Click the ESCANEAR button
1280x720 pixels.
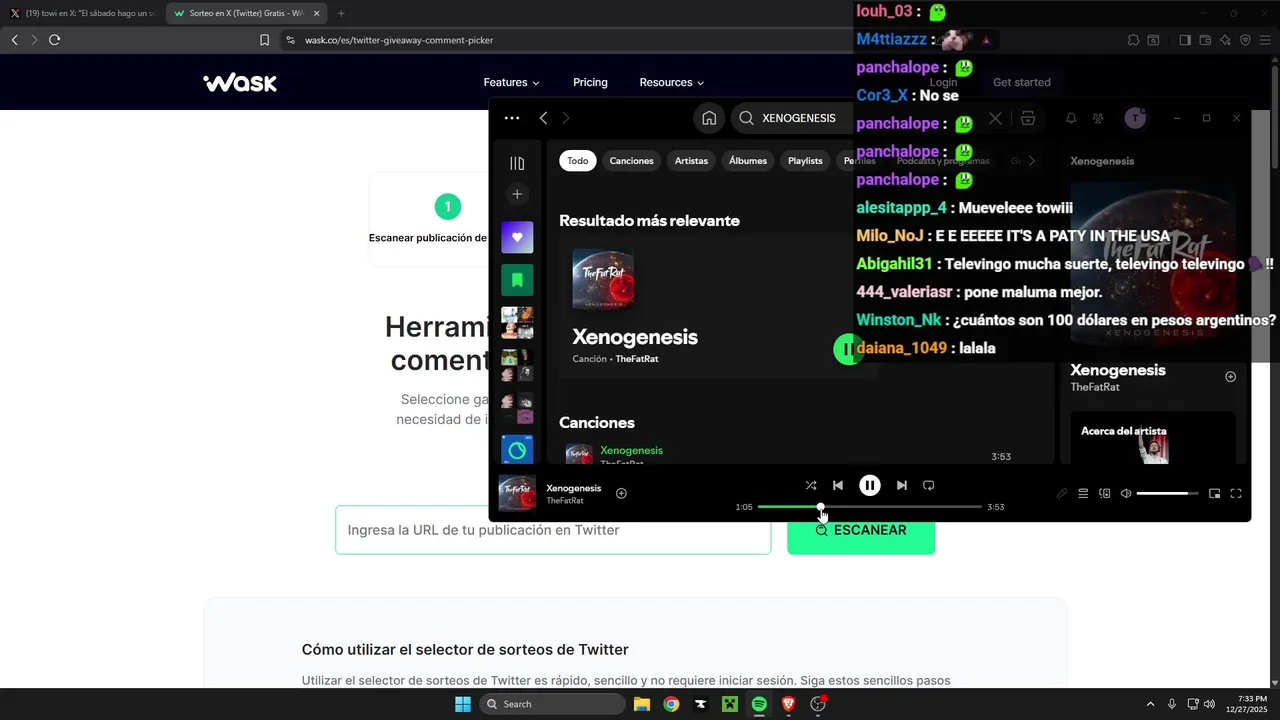click(861, 530)
